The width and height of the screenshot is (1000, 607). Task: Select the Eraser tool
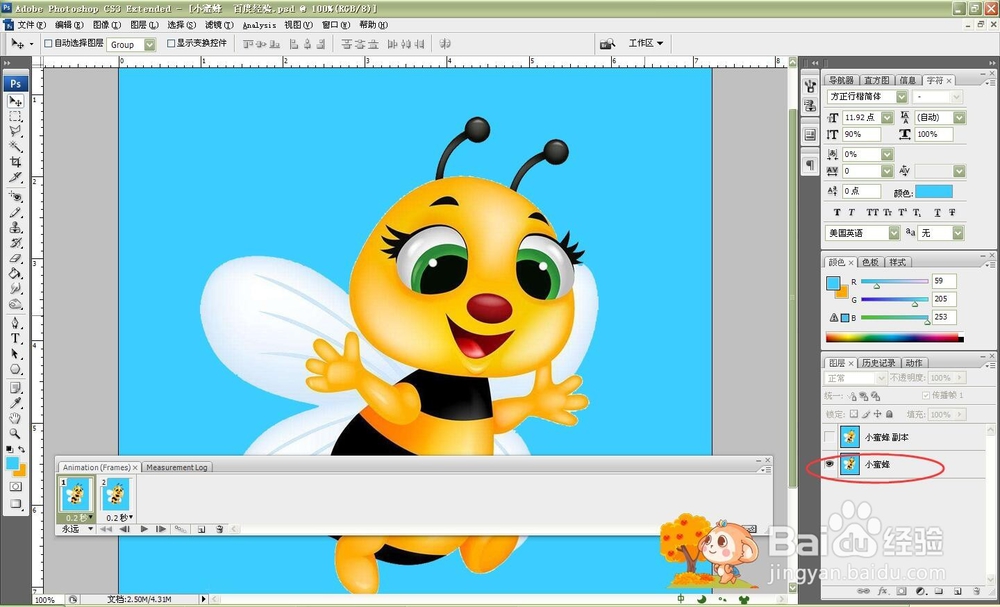pyautogui.click(x=15, y=258)
